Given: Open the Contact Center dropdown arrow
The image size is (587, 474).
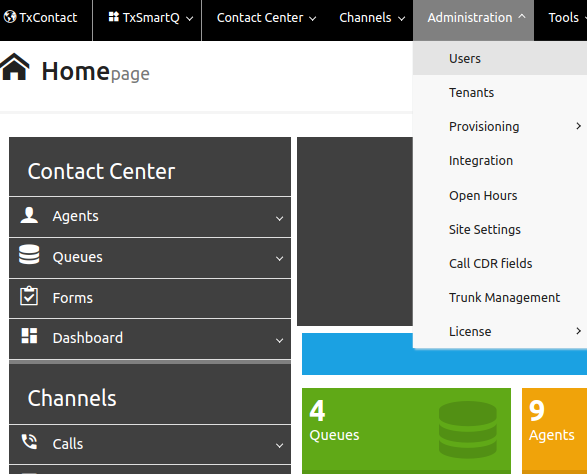Looking at the screenshot, I should [x=313, y=18].
